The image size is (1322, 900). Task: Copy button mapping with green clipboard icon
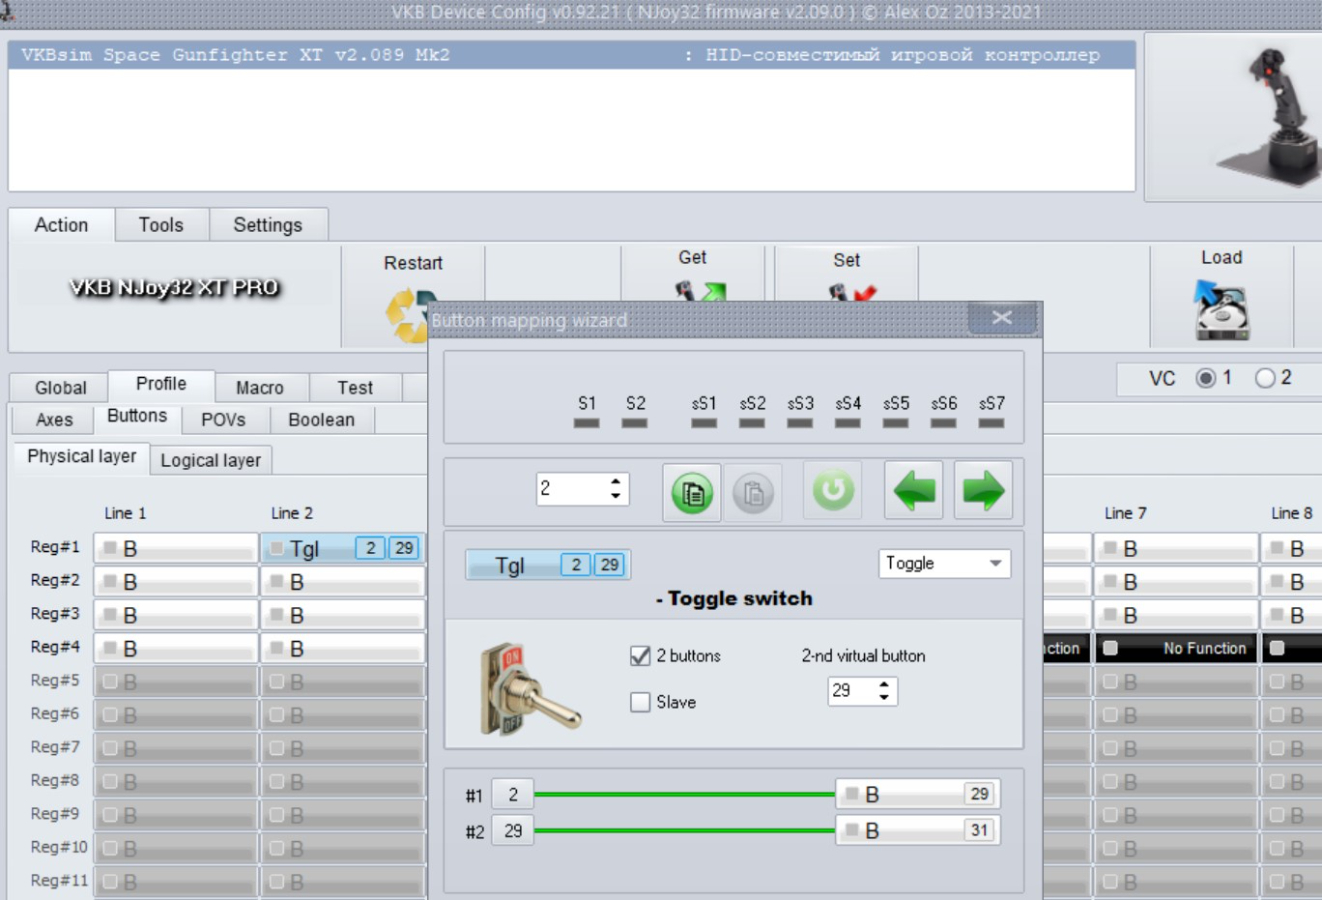(x=691, y=491)
